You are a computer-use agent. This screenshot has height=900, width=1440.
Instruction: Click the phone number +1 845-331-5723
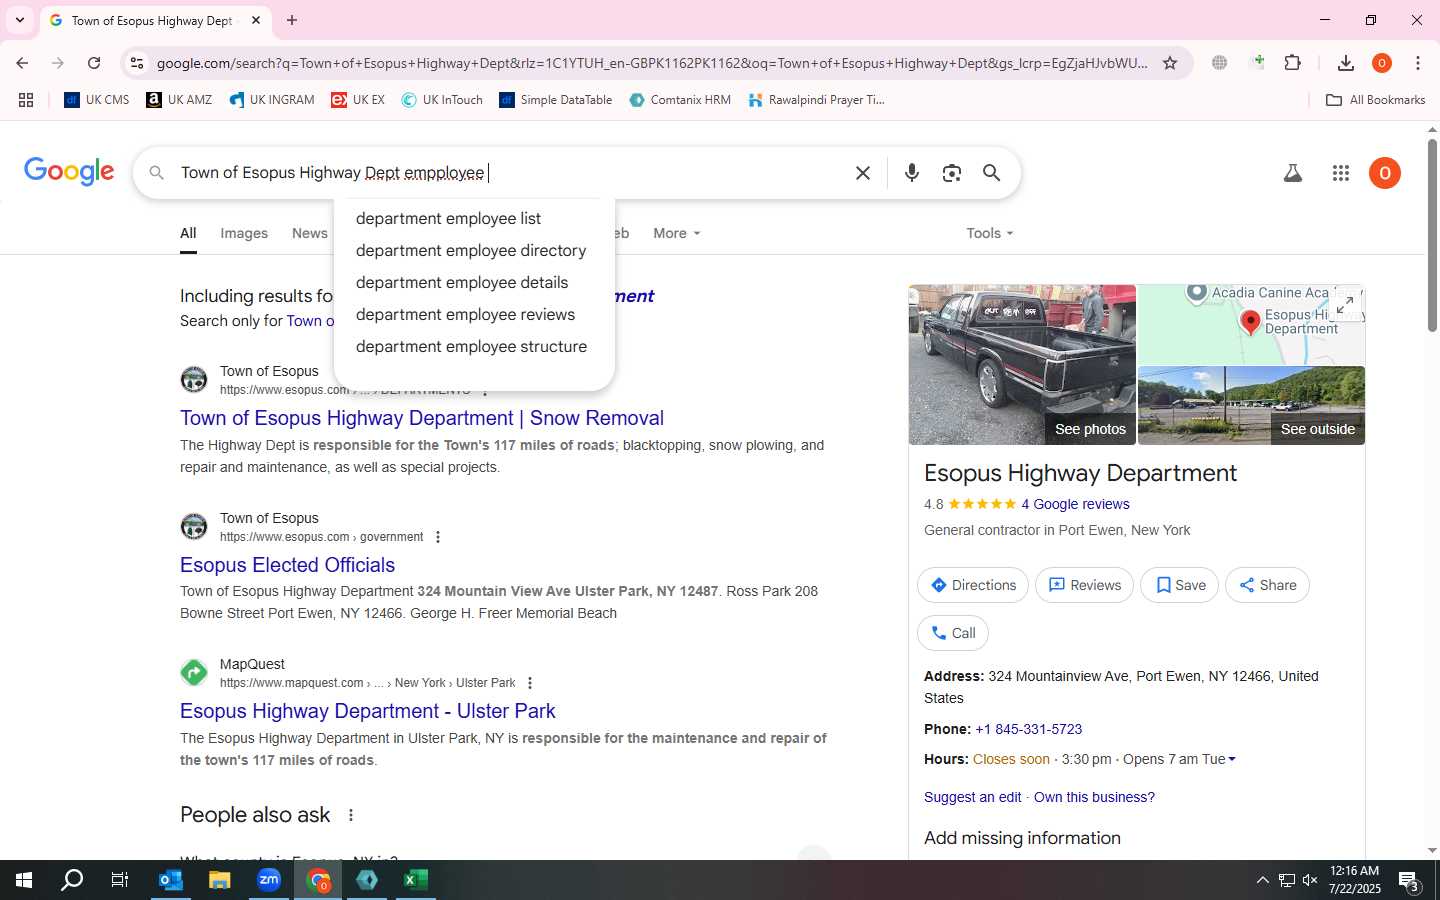(x=1028, y=729)
